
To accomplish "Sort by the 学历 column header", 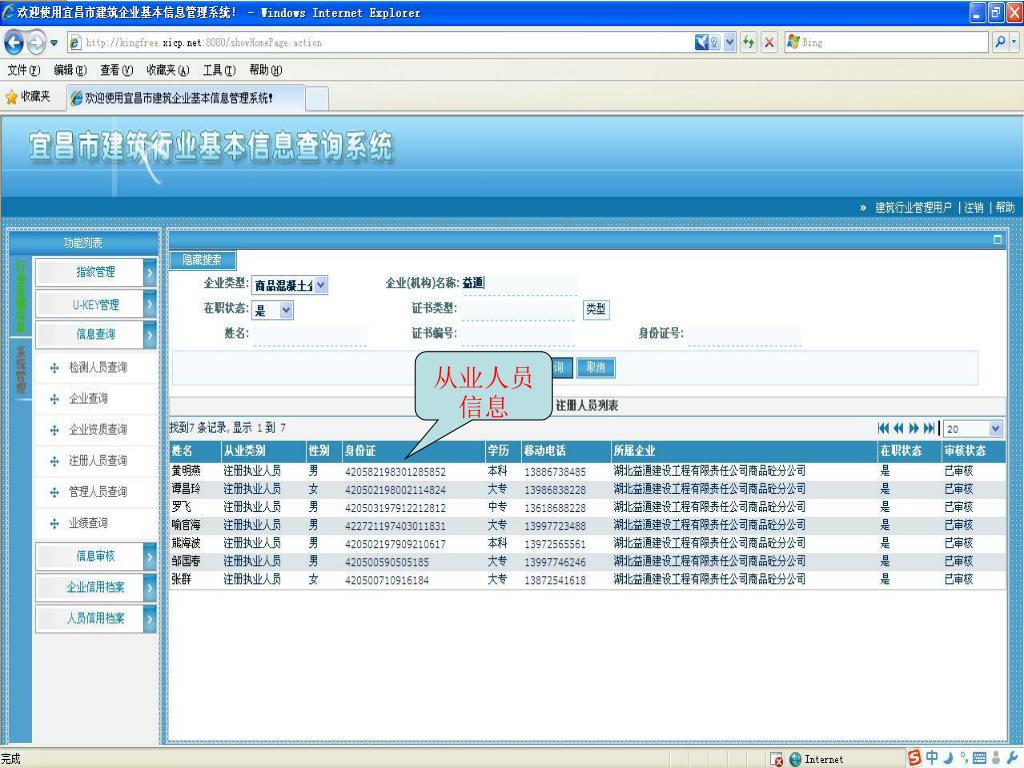I will click(502, 451).
